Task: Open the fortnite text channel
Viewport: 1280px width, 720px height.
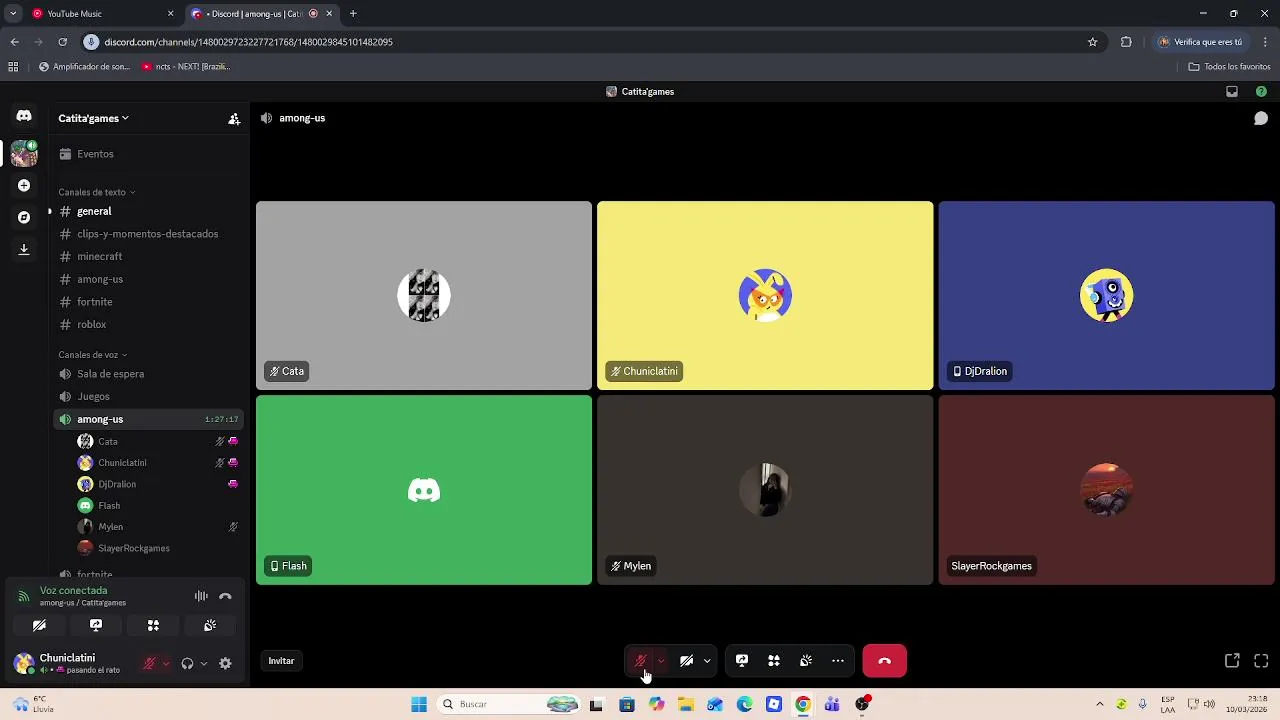Action: coord(148,302)
